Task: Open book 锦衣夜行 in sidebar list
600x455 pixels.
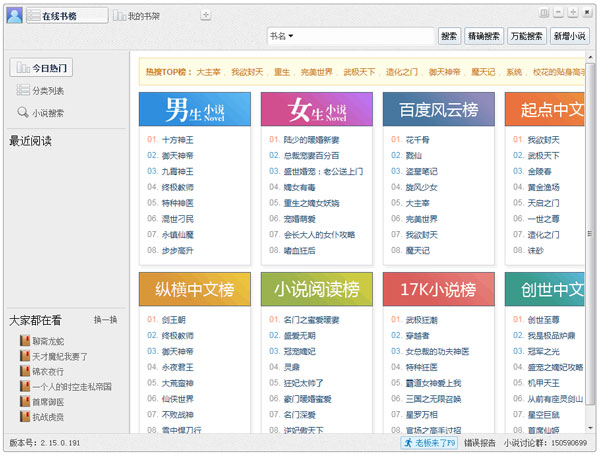Action: 42,371
